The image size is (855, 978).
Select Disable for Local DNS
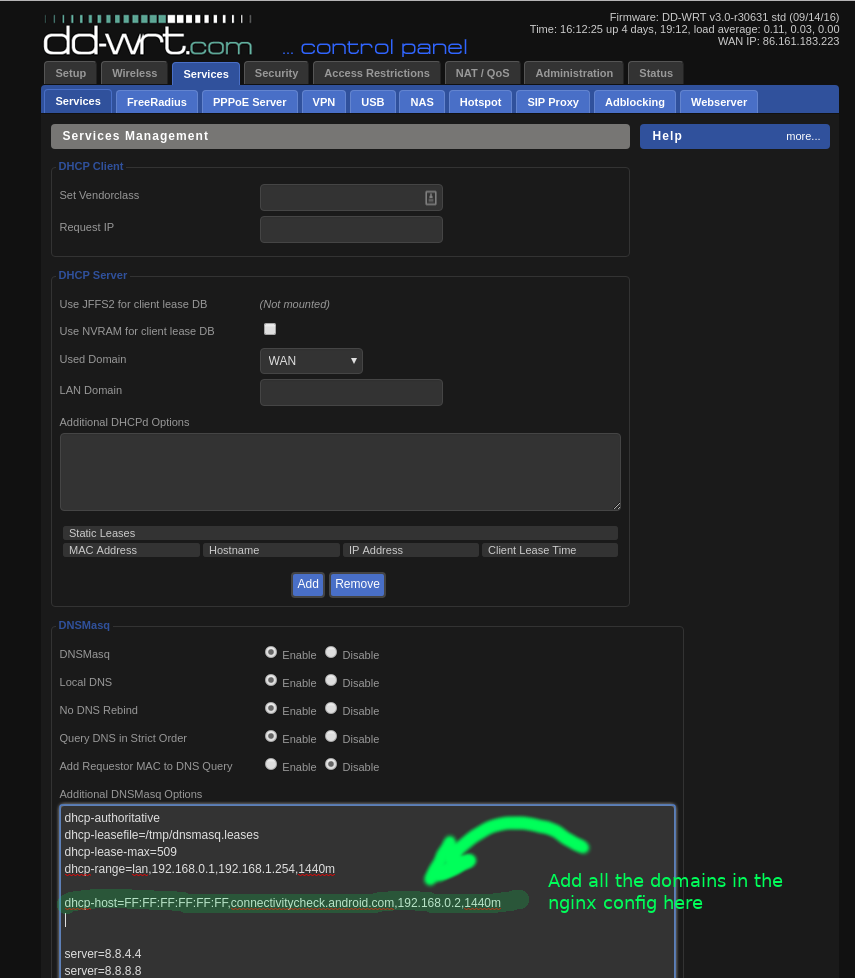pos(331,680)
